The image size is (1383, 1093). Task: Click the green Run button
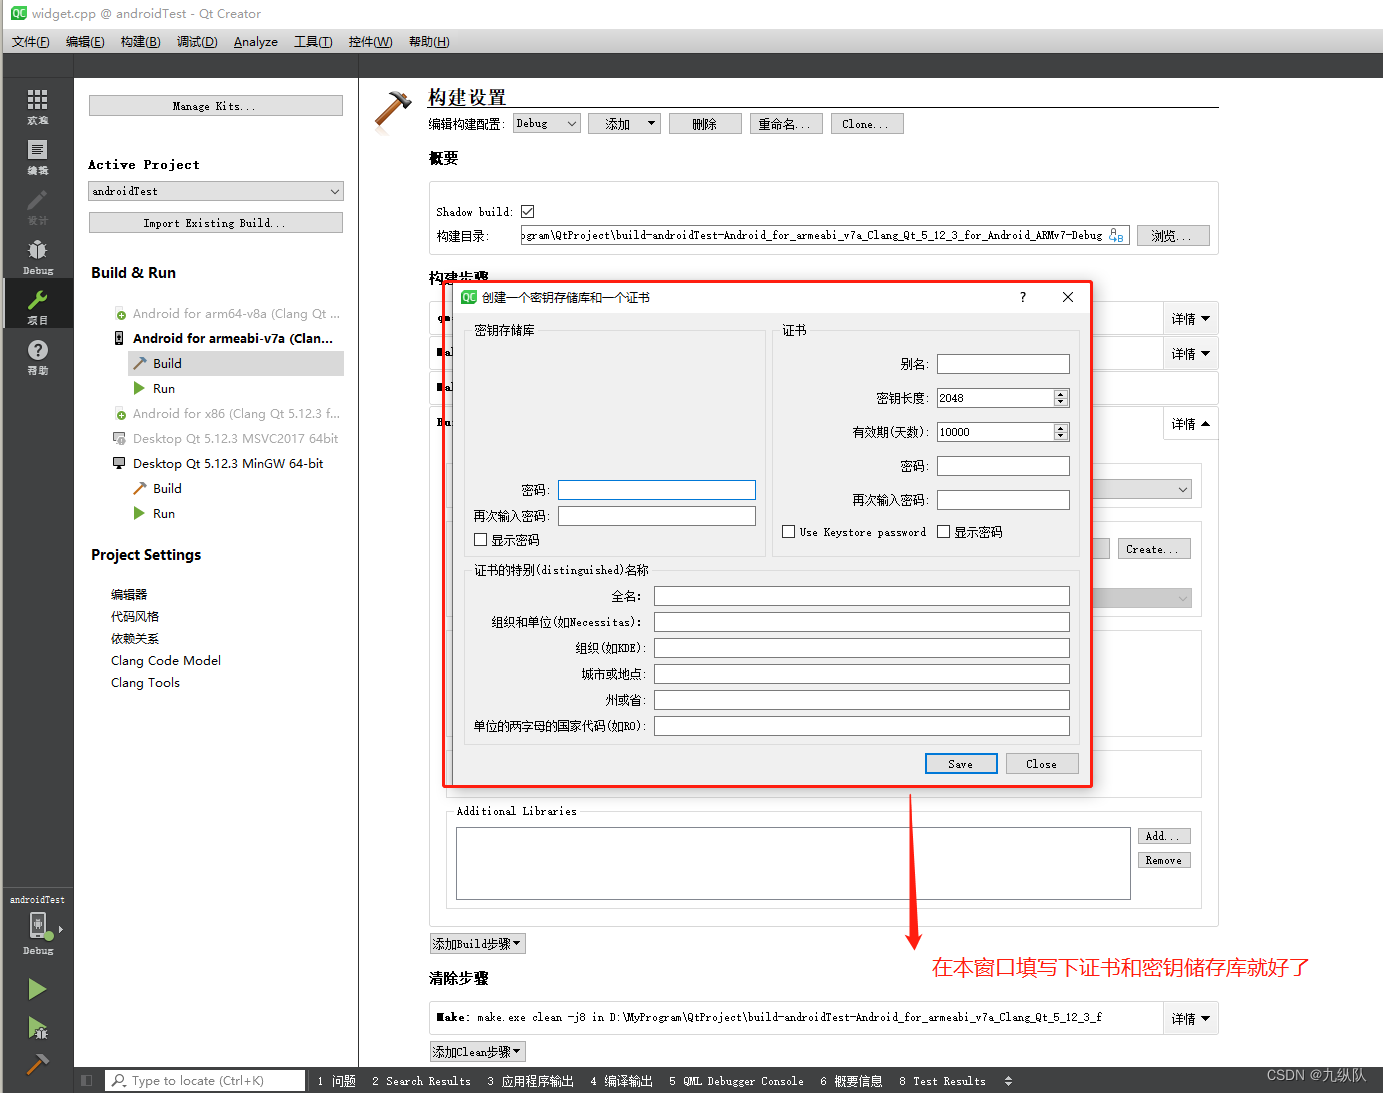[x=37, y=989]
